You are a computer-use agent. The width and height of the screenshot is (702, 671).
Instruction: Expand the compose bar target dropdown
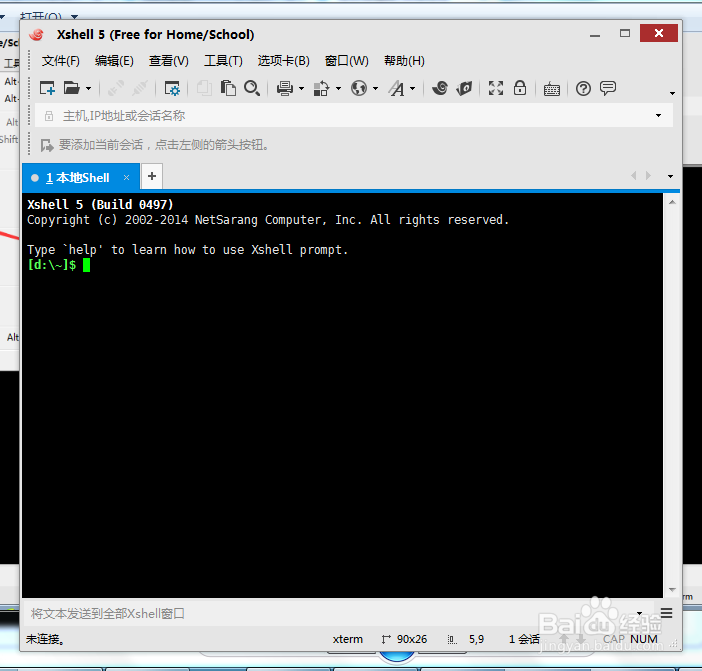[639, 613]
